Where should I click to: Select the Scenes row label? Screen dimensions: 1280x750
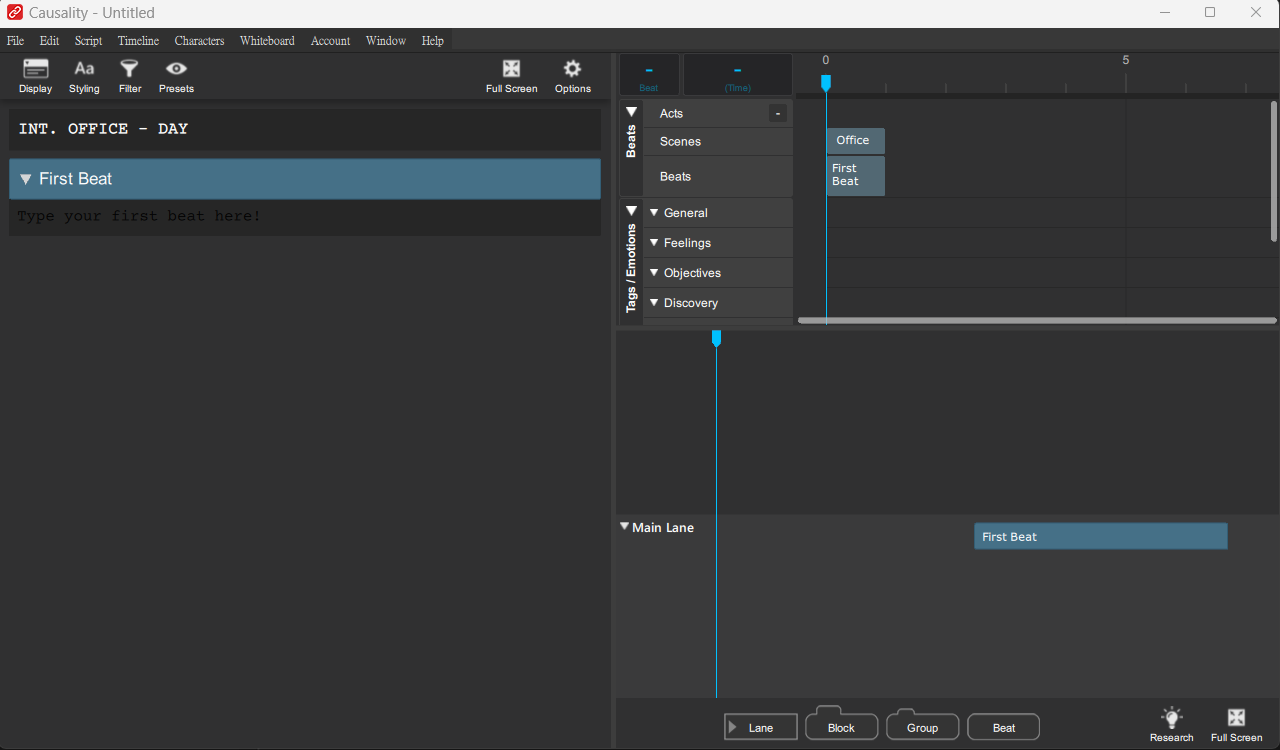click(680, 142)
